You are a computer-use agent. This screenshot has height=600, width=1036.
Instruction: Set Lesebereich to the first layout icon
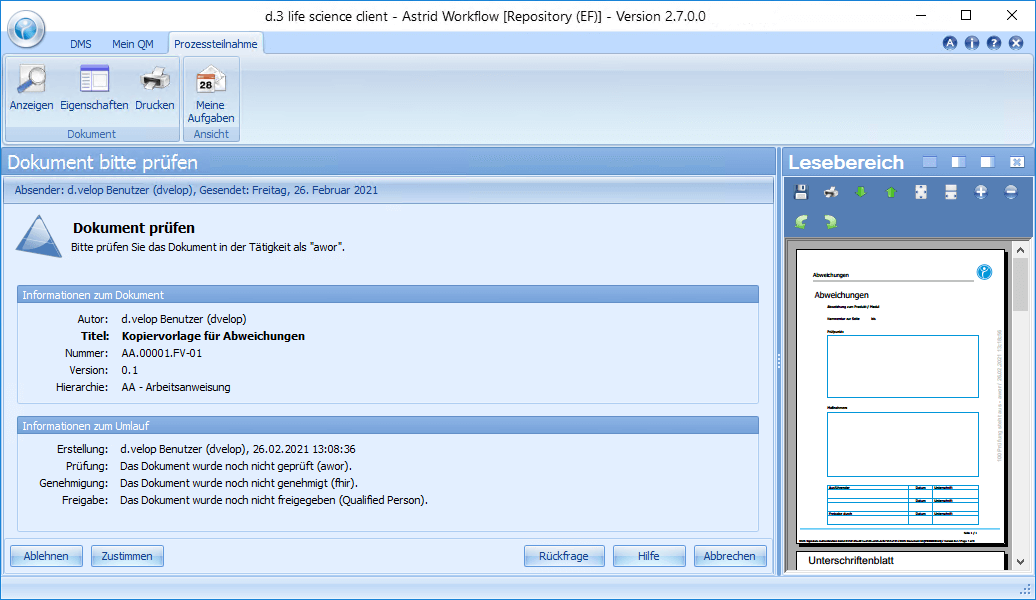click(x=930, y=163)
